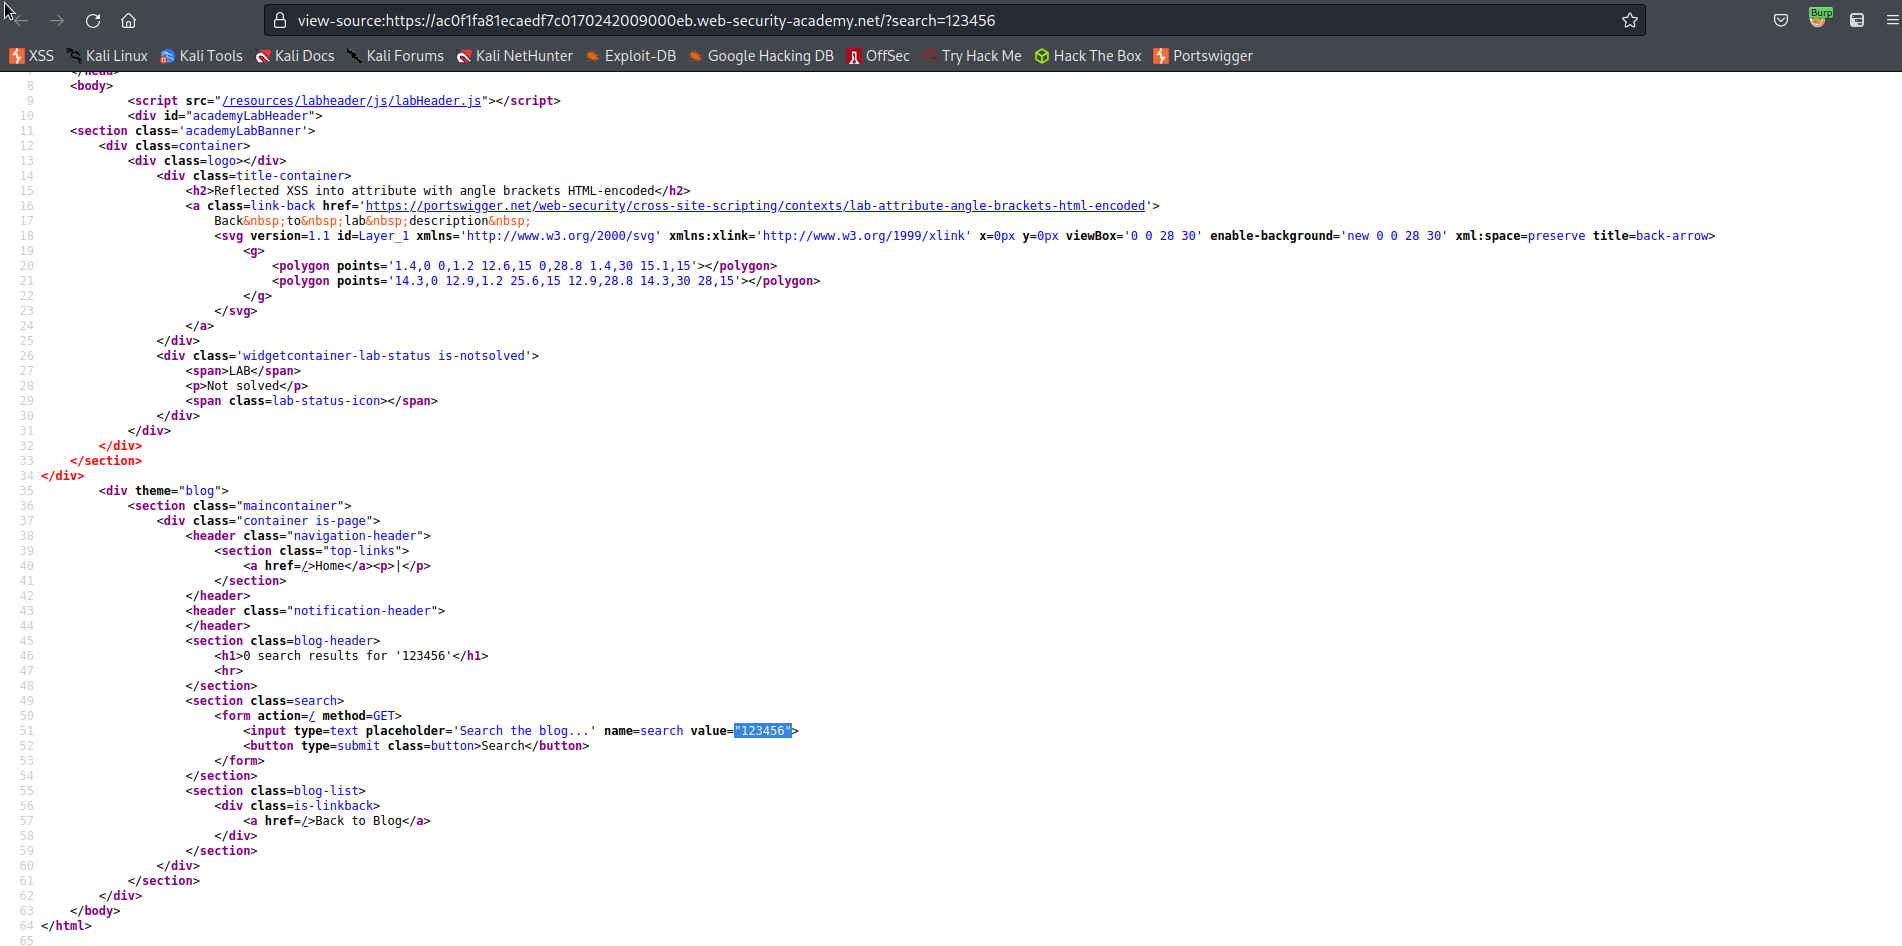This screenshot has height=946, width=1902.
Task: Click the 'blog-list' section class value
Action: (326, 791)
